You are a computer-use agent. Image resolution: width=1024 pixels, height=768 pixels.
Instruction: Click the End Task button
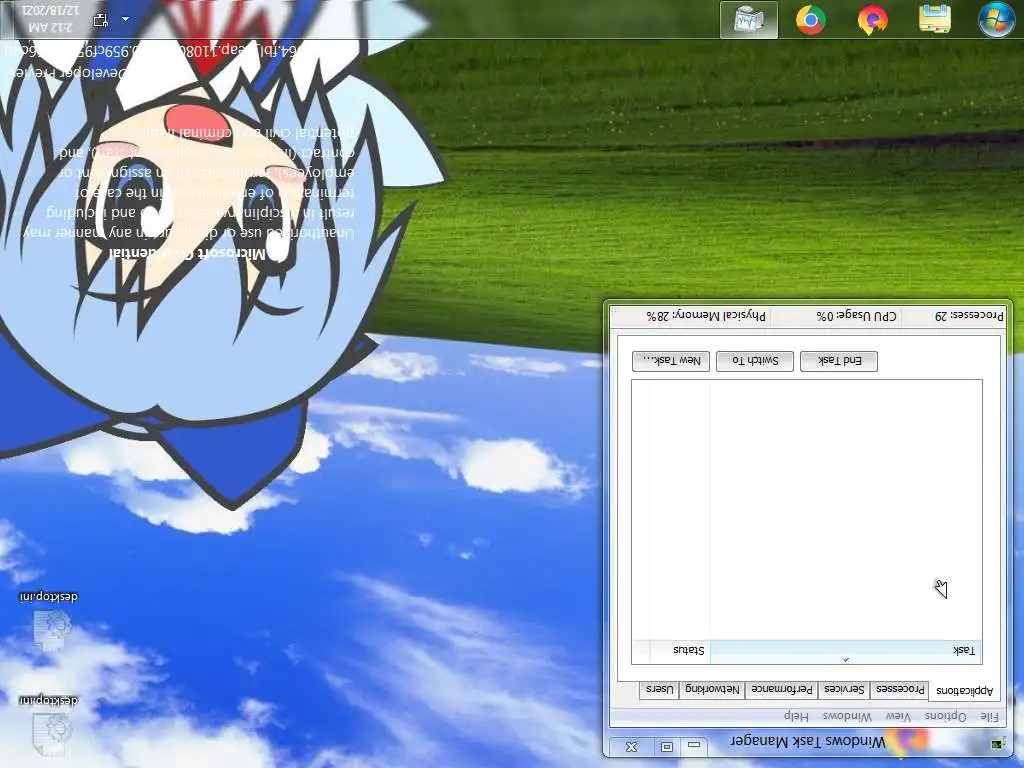[x=839, y=360]
